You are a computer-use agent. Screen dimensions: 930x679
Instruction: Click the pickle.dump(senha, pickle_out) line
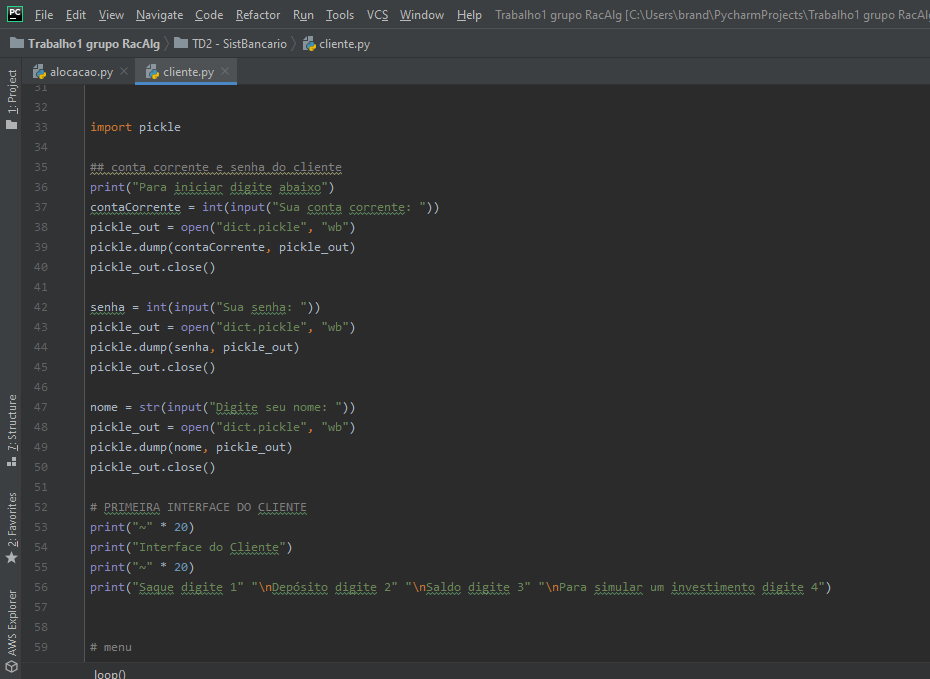(x=195, y=347)
